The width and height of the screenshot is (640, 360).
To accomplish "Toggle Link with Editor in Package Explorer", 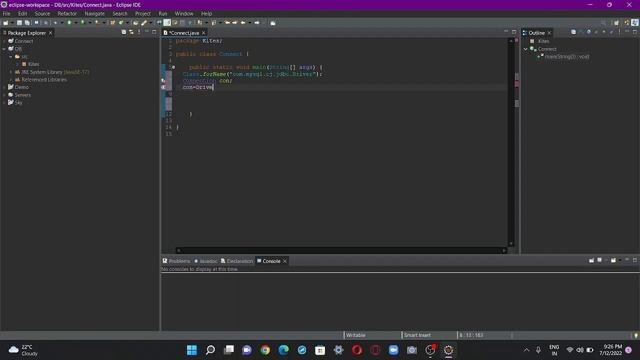I will coord(131,32).
